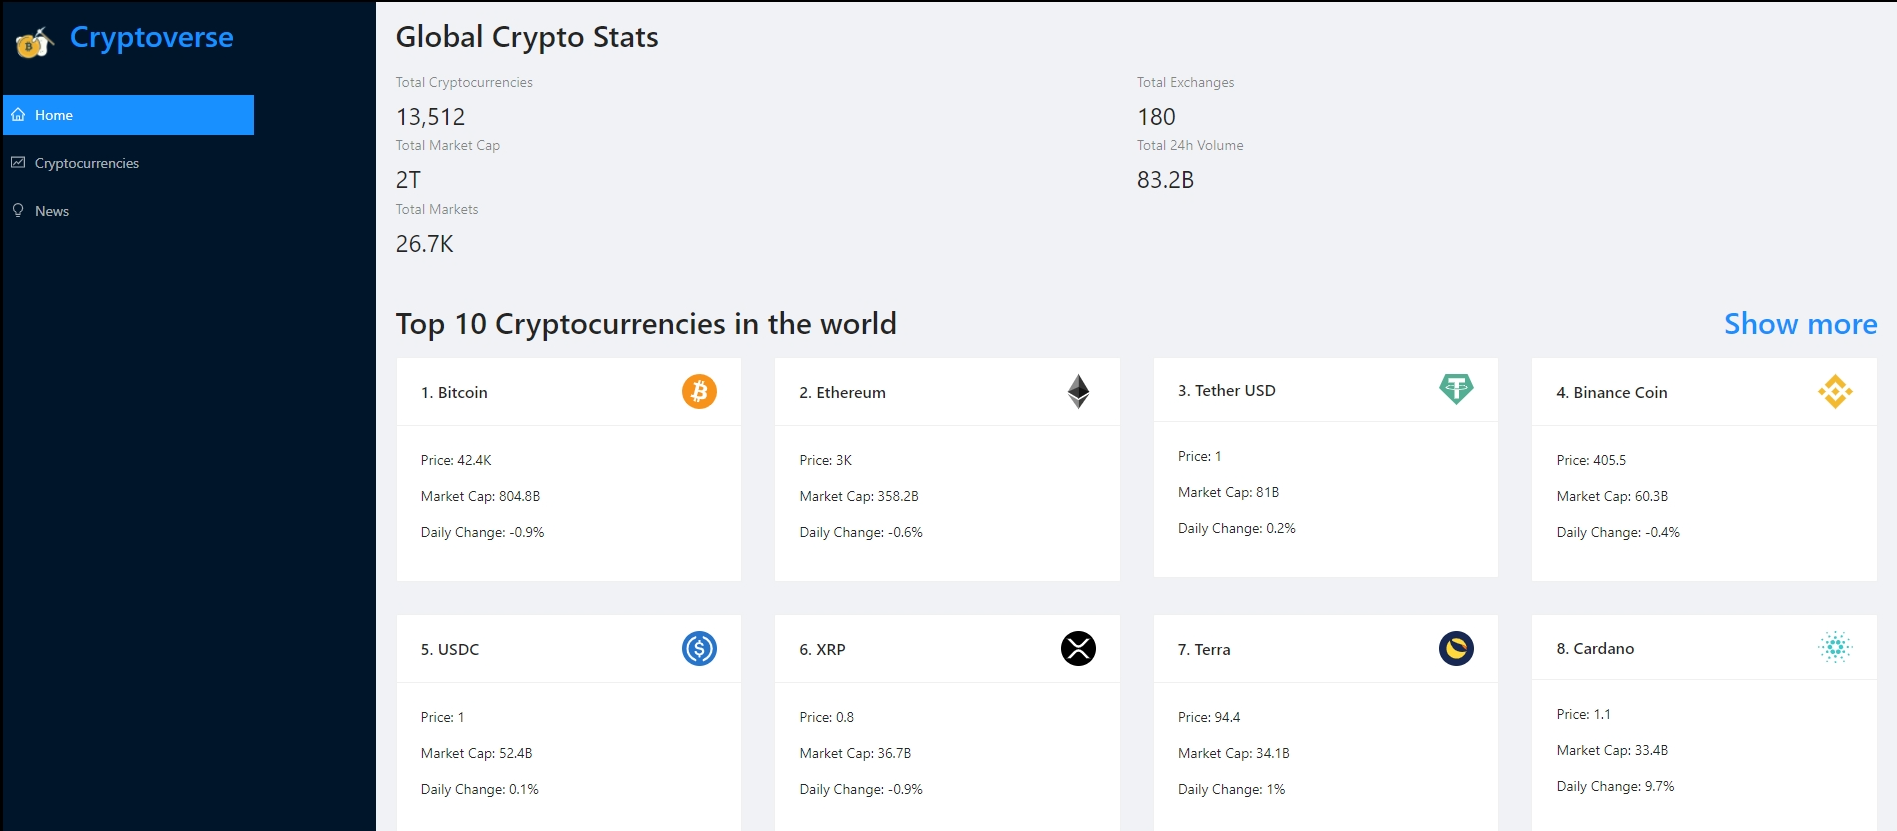Click Binance Coin Price: 405.5 text
Image resolution: width=1897 pixels, height=831 pixels.
tap(1591, 461)
